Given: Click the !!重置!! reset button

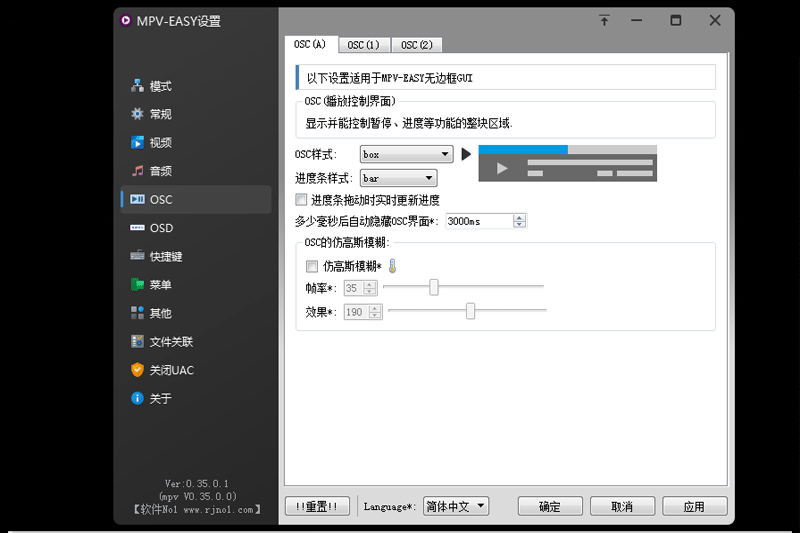Looking at the screenshot, I should pos(317,506).
